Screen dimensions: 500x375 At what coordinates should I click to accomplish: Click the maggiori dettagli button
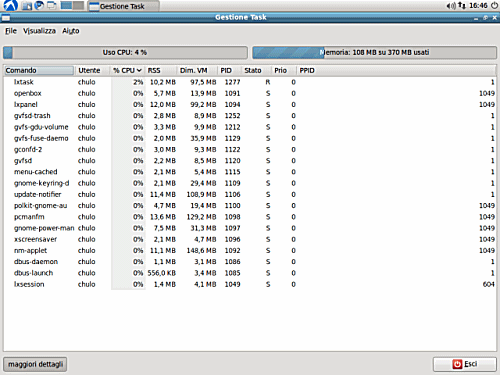35,364
